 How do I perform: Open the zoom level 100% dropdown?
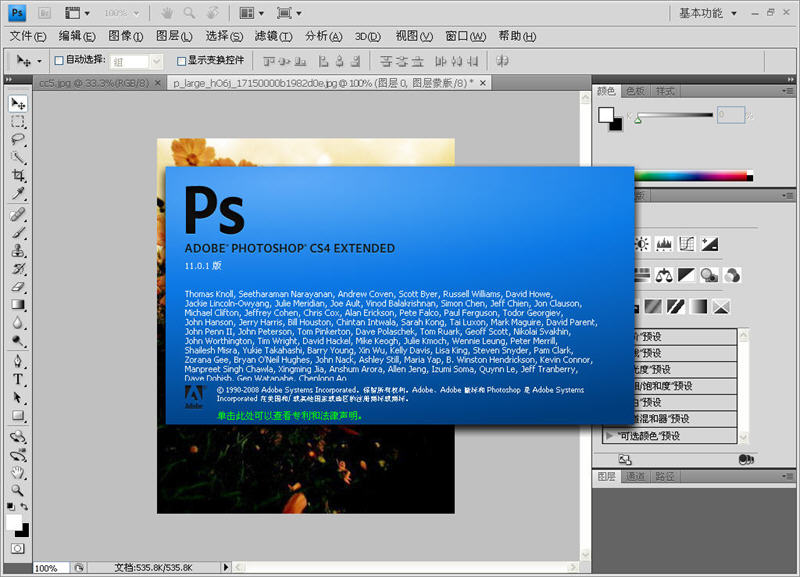[x=121, y=13]
